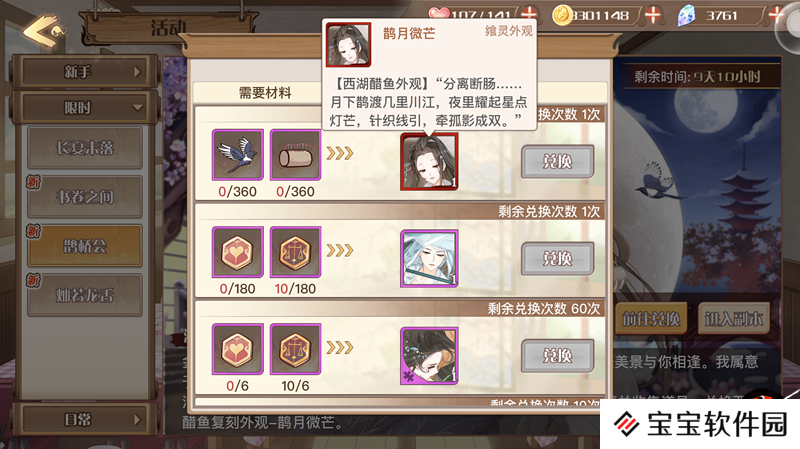Open the 长夏未落 event tab
800x449 pixels.
85,148
